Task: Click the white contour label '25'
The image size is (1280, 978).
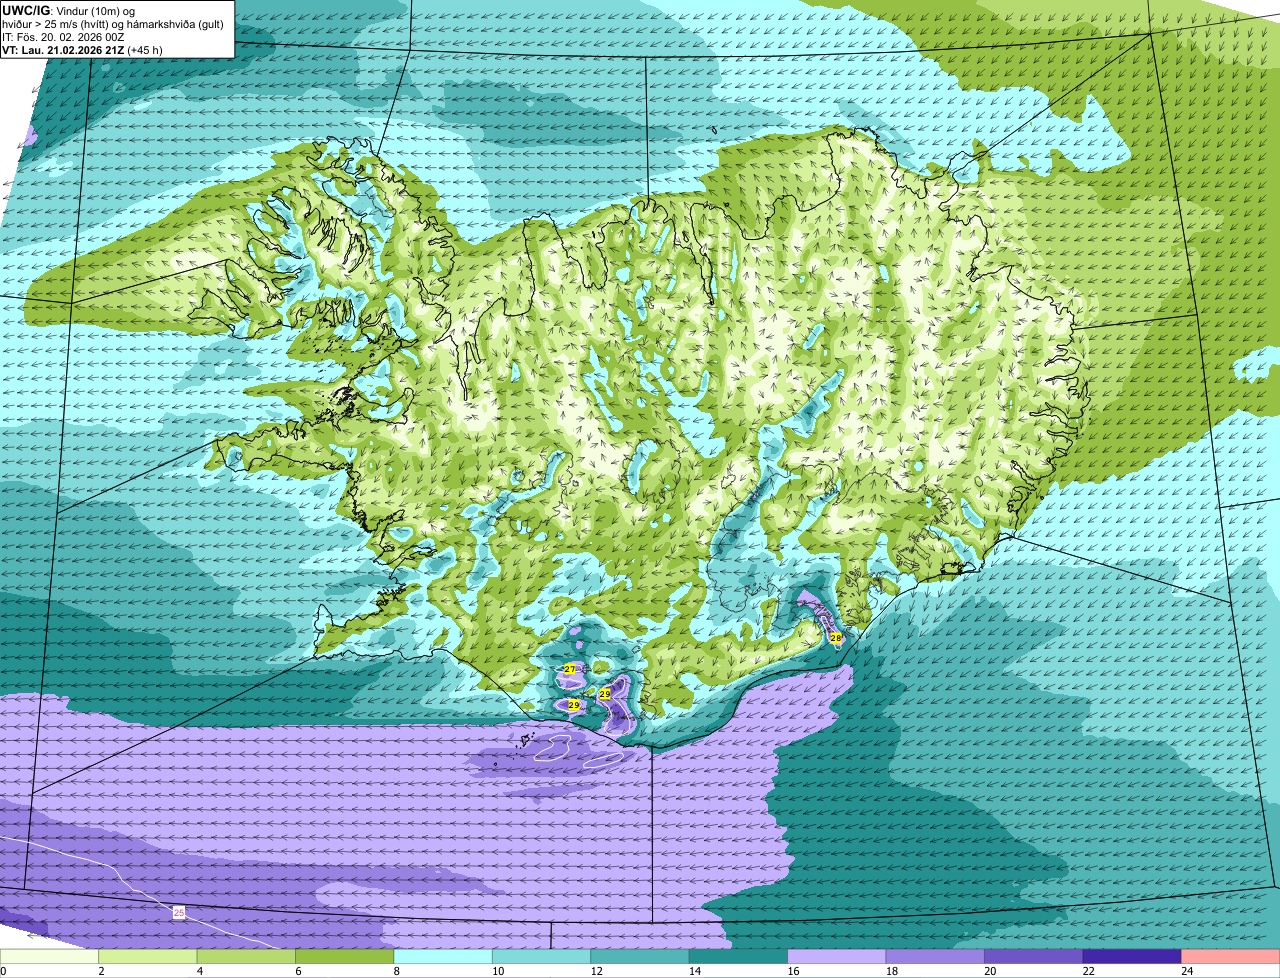Action: (179, 912)
